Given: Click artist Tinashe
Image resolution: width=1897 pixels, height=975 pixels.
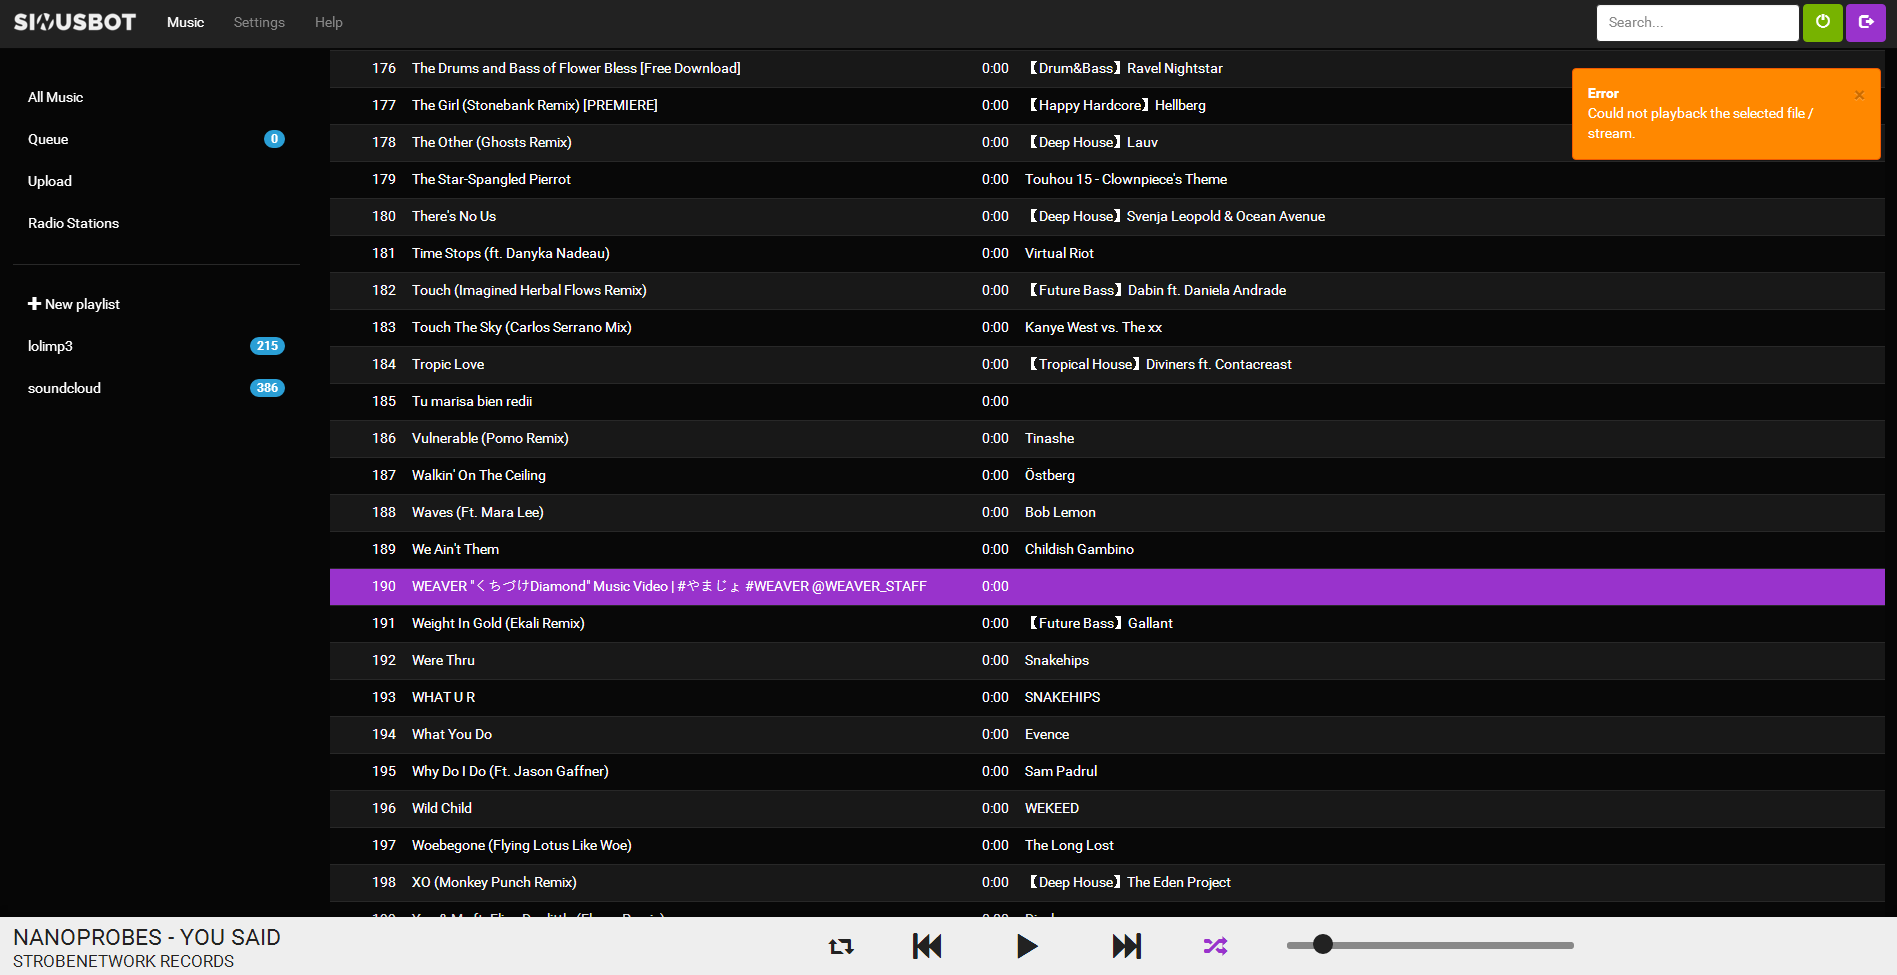Looking at the screenshot, I should coord(1049,438).
